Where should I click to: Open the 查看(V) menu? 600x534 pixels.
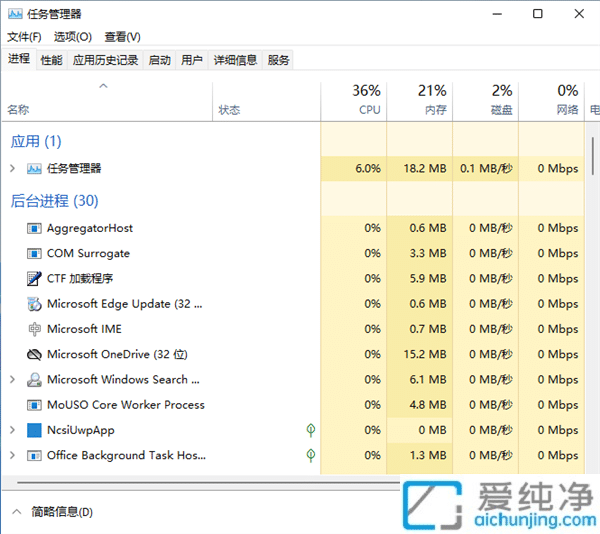pyautogui.click(x=122, y=37)
